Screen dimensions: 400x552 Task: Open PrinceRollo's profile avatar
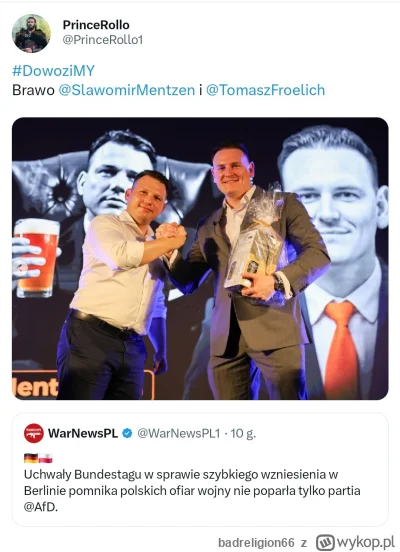(x=31, y=33)
